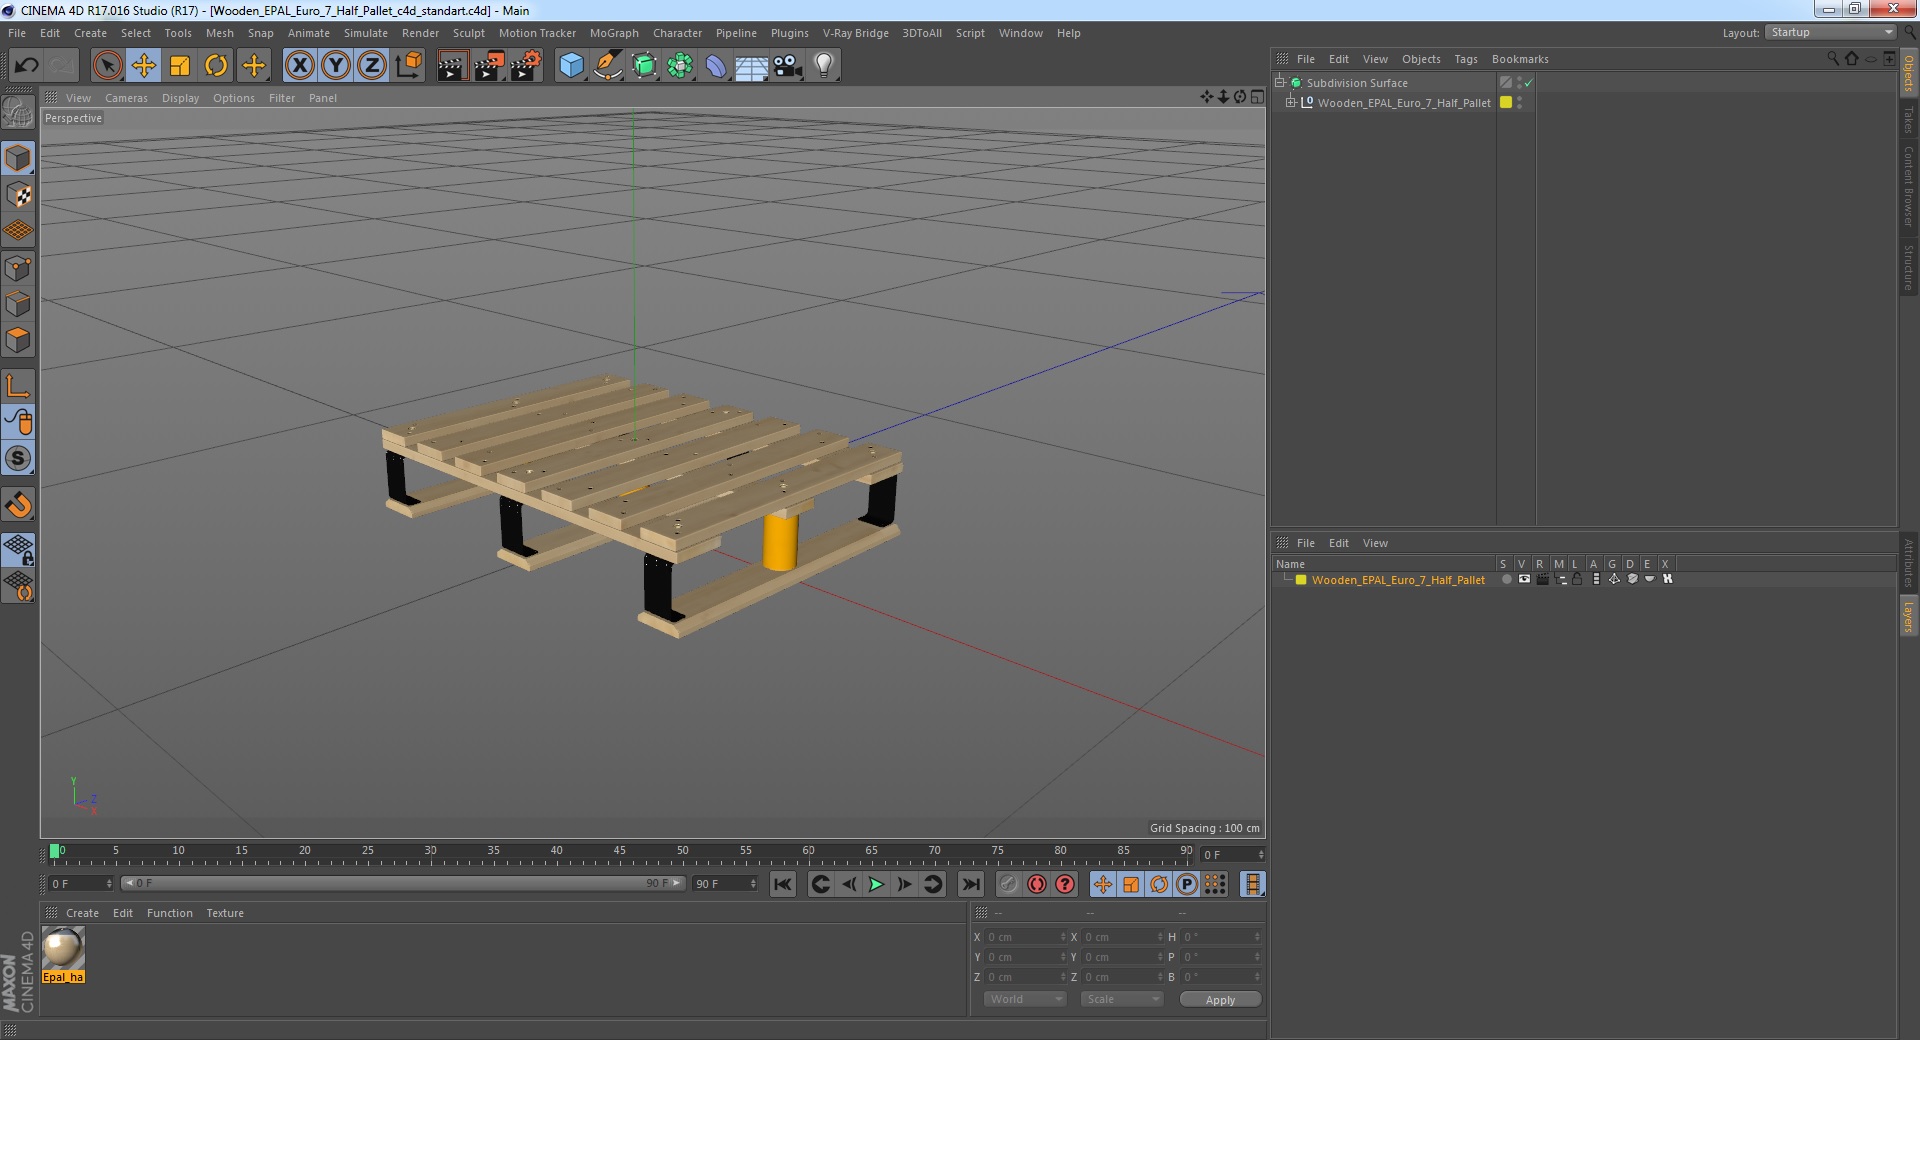The height and width of the screenshot is (1158, 1920).
Task: Click the Apply button
Action: (x=1220, y=1000)
